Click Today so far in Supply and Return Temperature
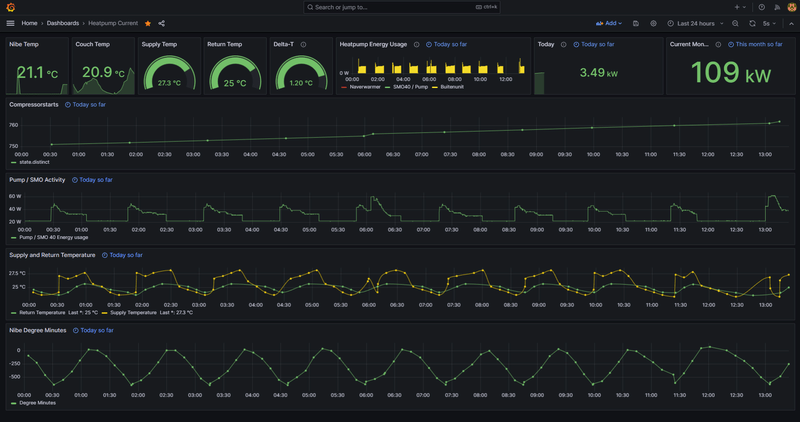800x422 pixels. tap(122, 255)
